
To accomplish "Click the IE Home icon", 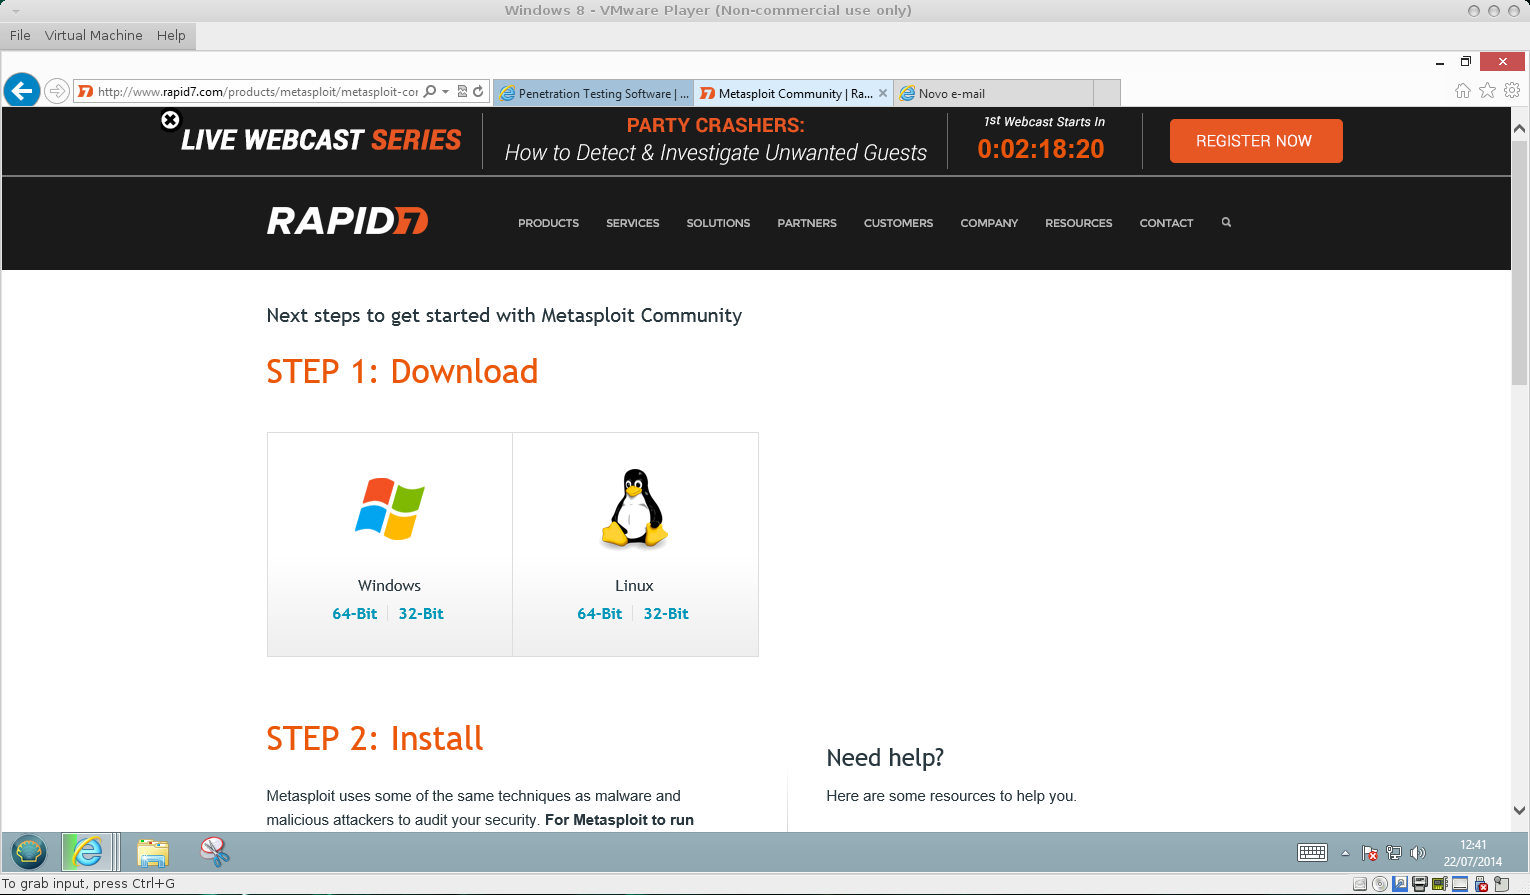I will (x=1463, y=91).
